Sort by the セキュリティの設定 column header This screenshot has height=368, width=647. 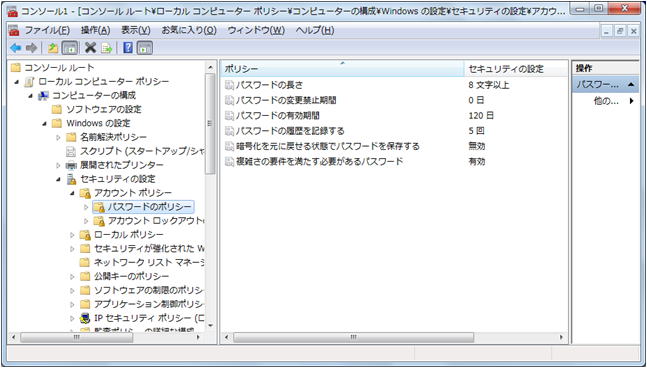(516, 69)
